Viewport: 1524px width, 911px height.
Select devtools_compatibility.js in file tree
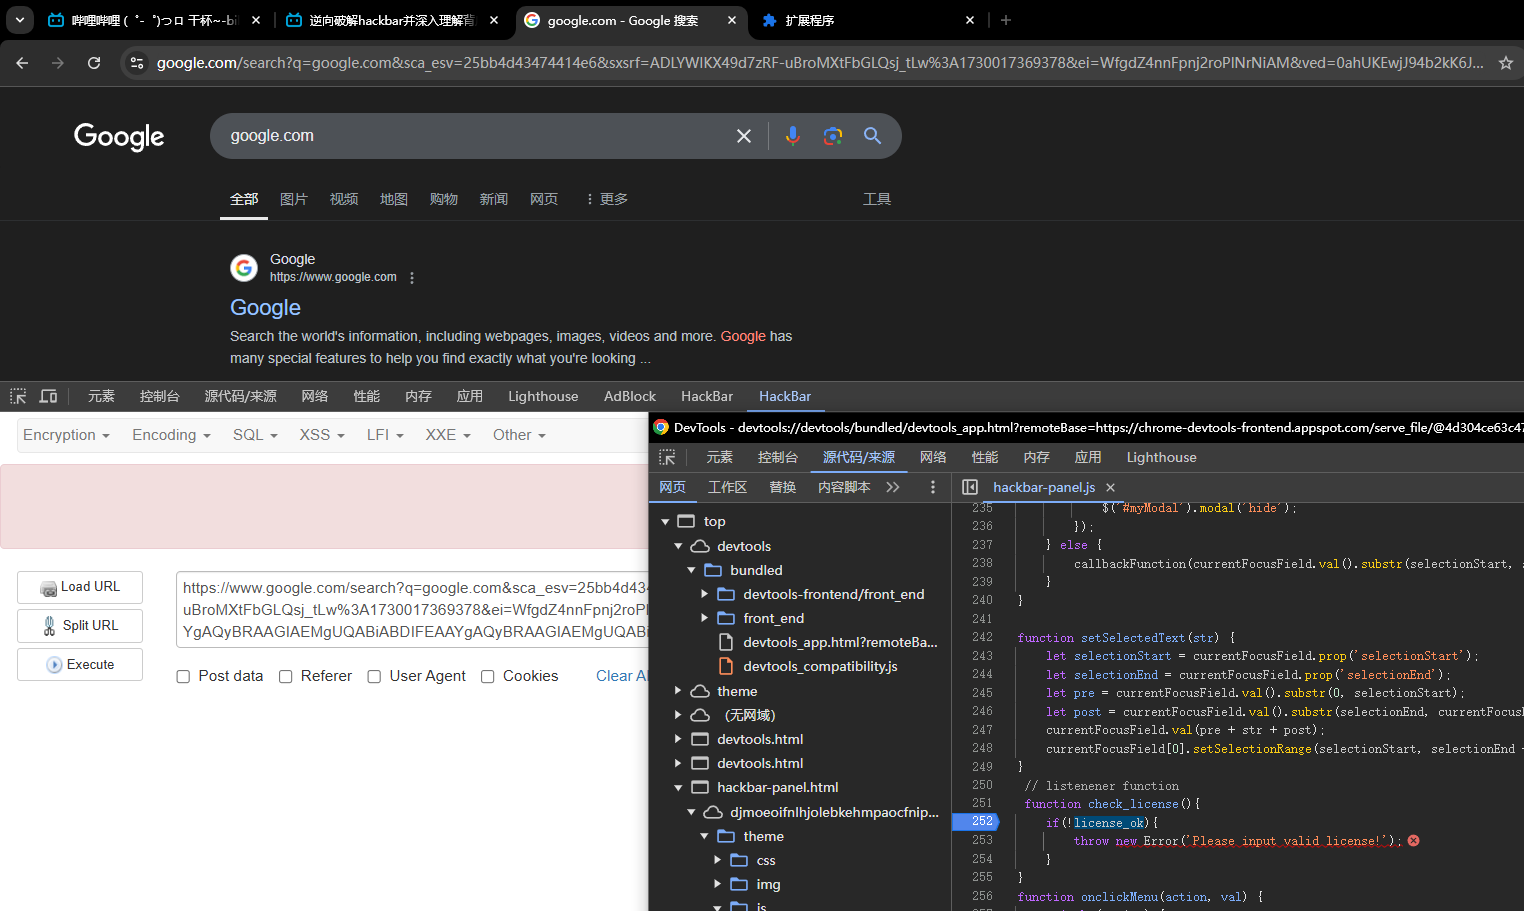(819, 667)
